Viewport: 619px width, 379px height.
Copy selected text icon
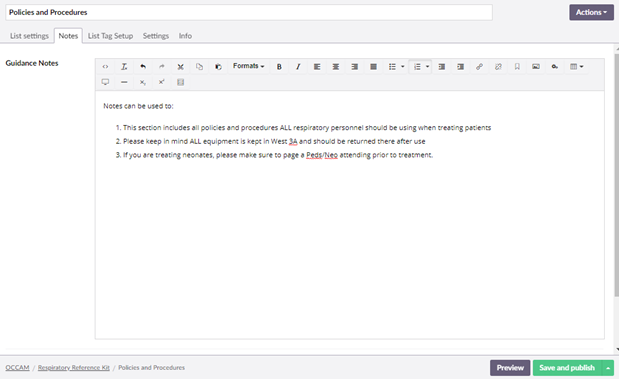click(x=199, y=67)
